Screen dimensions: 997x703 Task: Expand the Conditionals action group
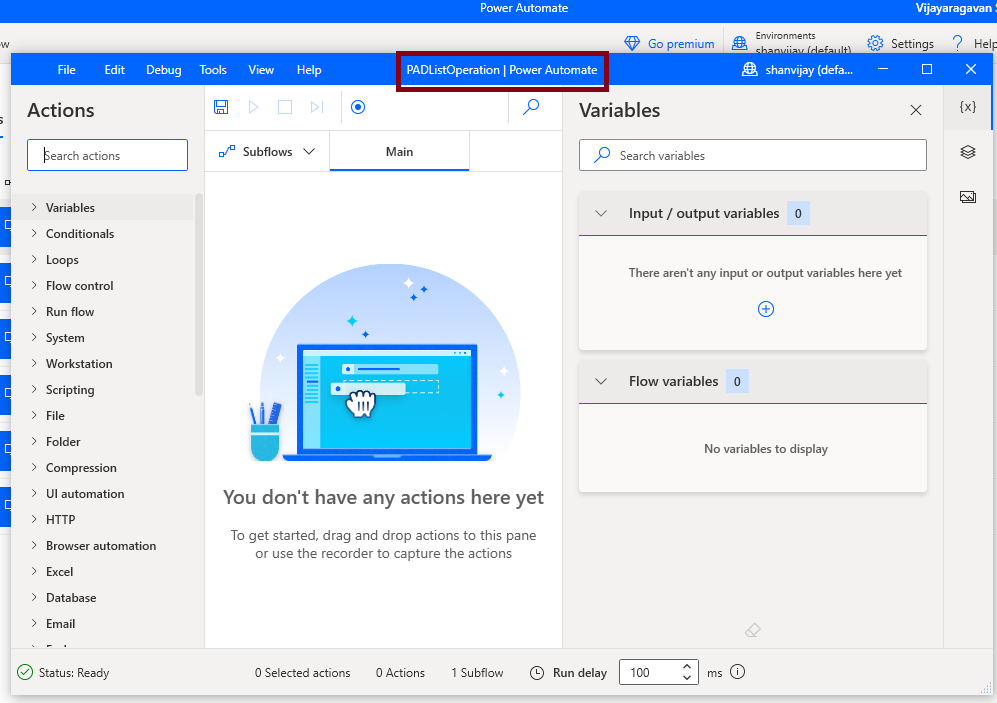pos(34,233)
